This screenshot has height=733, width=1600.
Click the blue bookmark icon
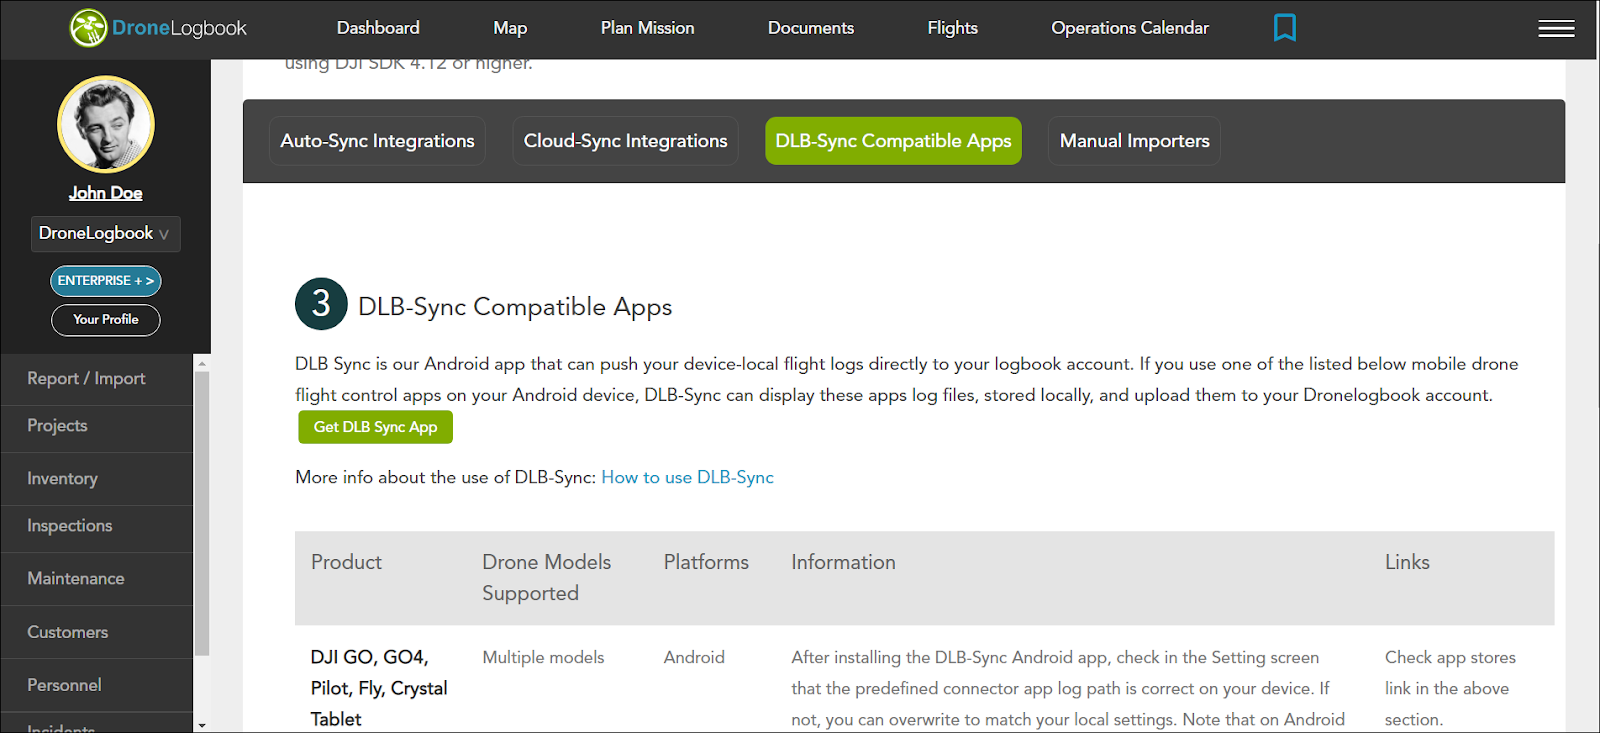1285,28
